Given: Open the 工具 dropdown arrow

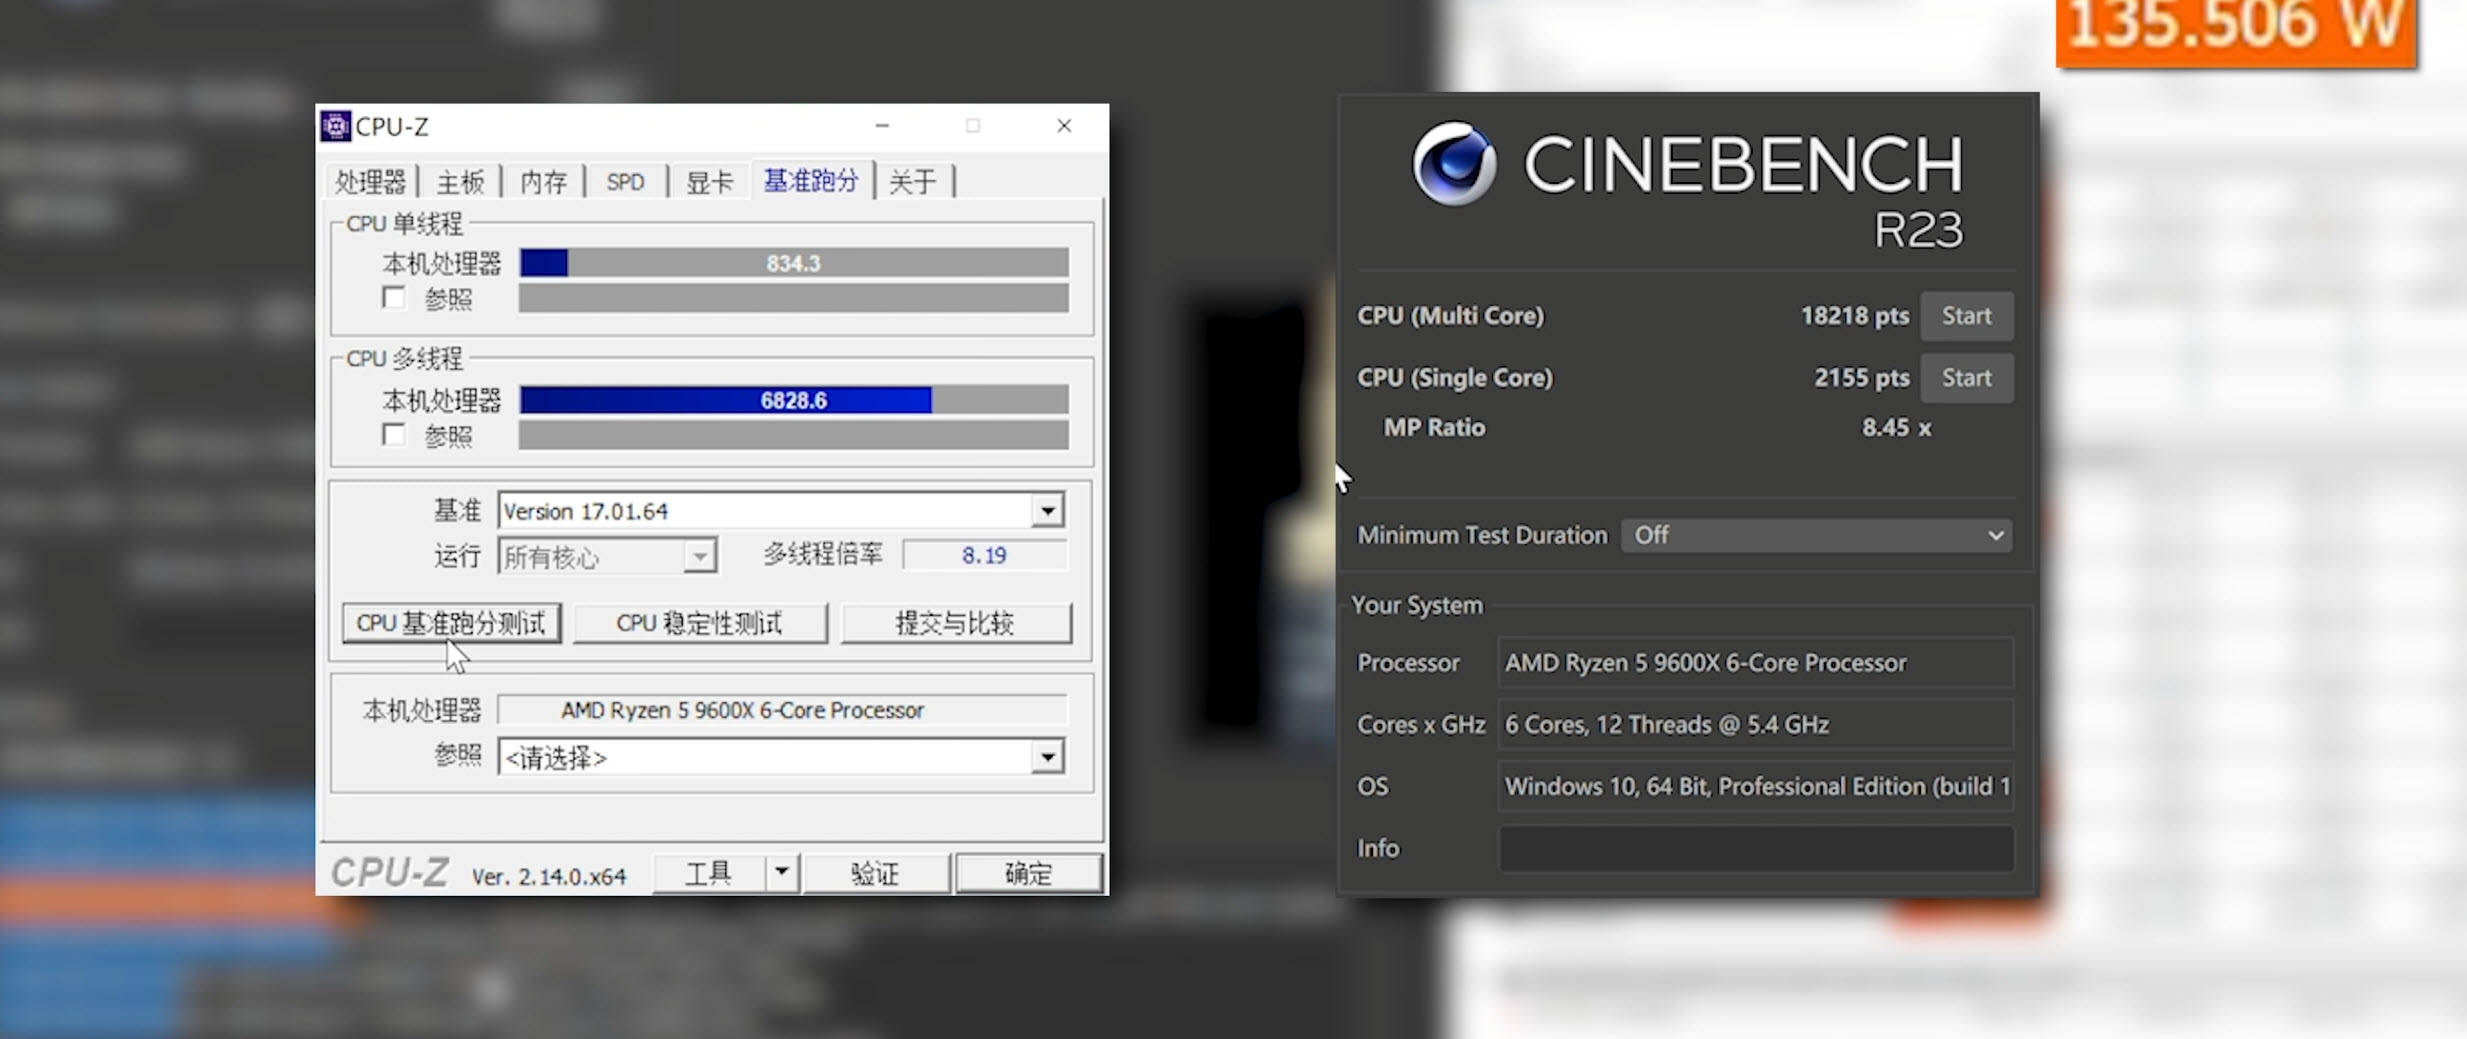Looking at the screenshot, I should tap(782, 873).
